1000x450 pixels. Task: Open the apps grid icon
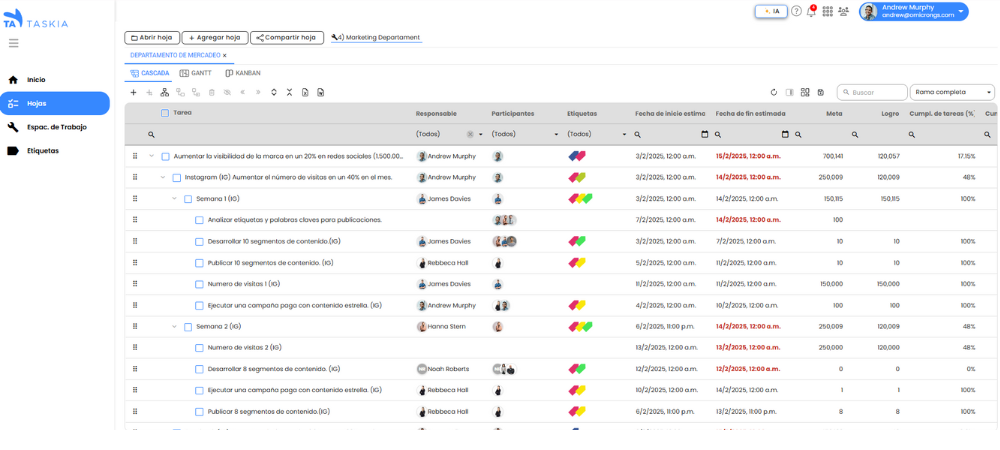pyautogui.click(x=827, y=11)
